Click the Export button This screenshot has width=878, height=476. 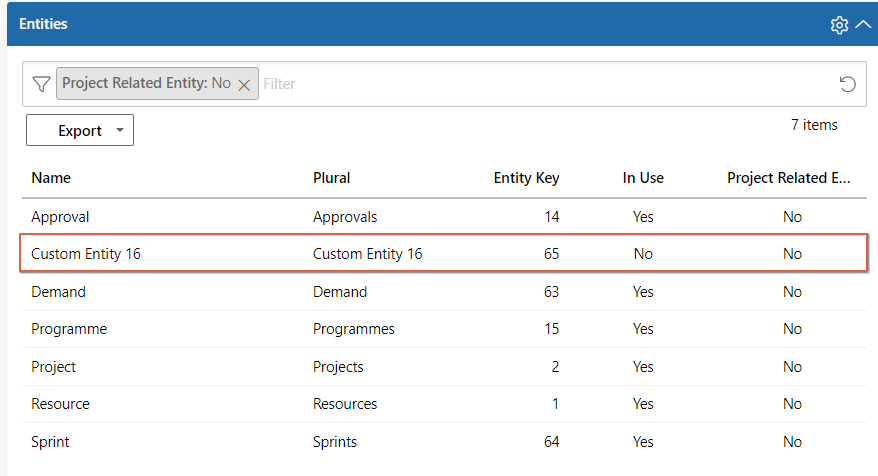tap(80, 130)
